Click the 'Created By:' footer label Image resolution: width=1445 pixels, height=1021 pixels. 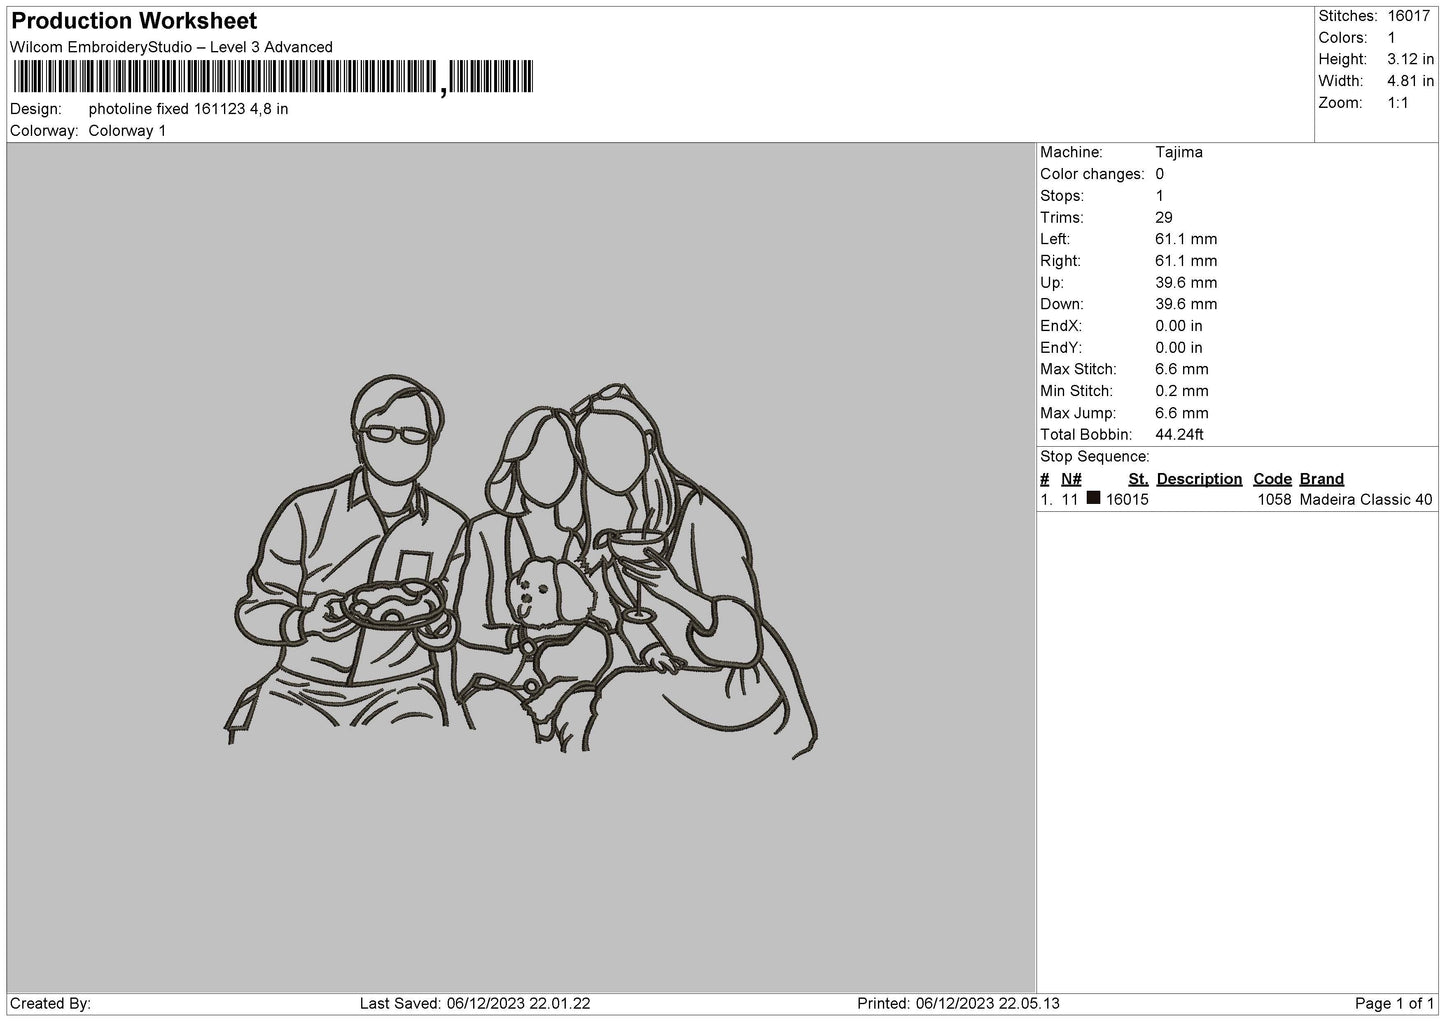[x=50, y=1003]
